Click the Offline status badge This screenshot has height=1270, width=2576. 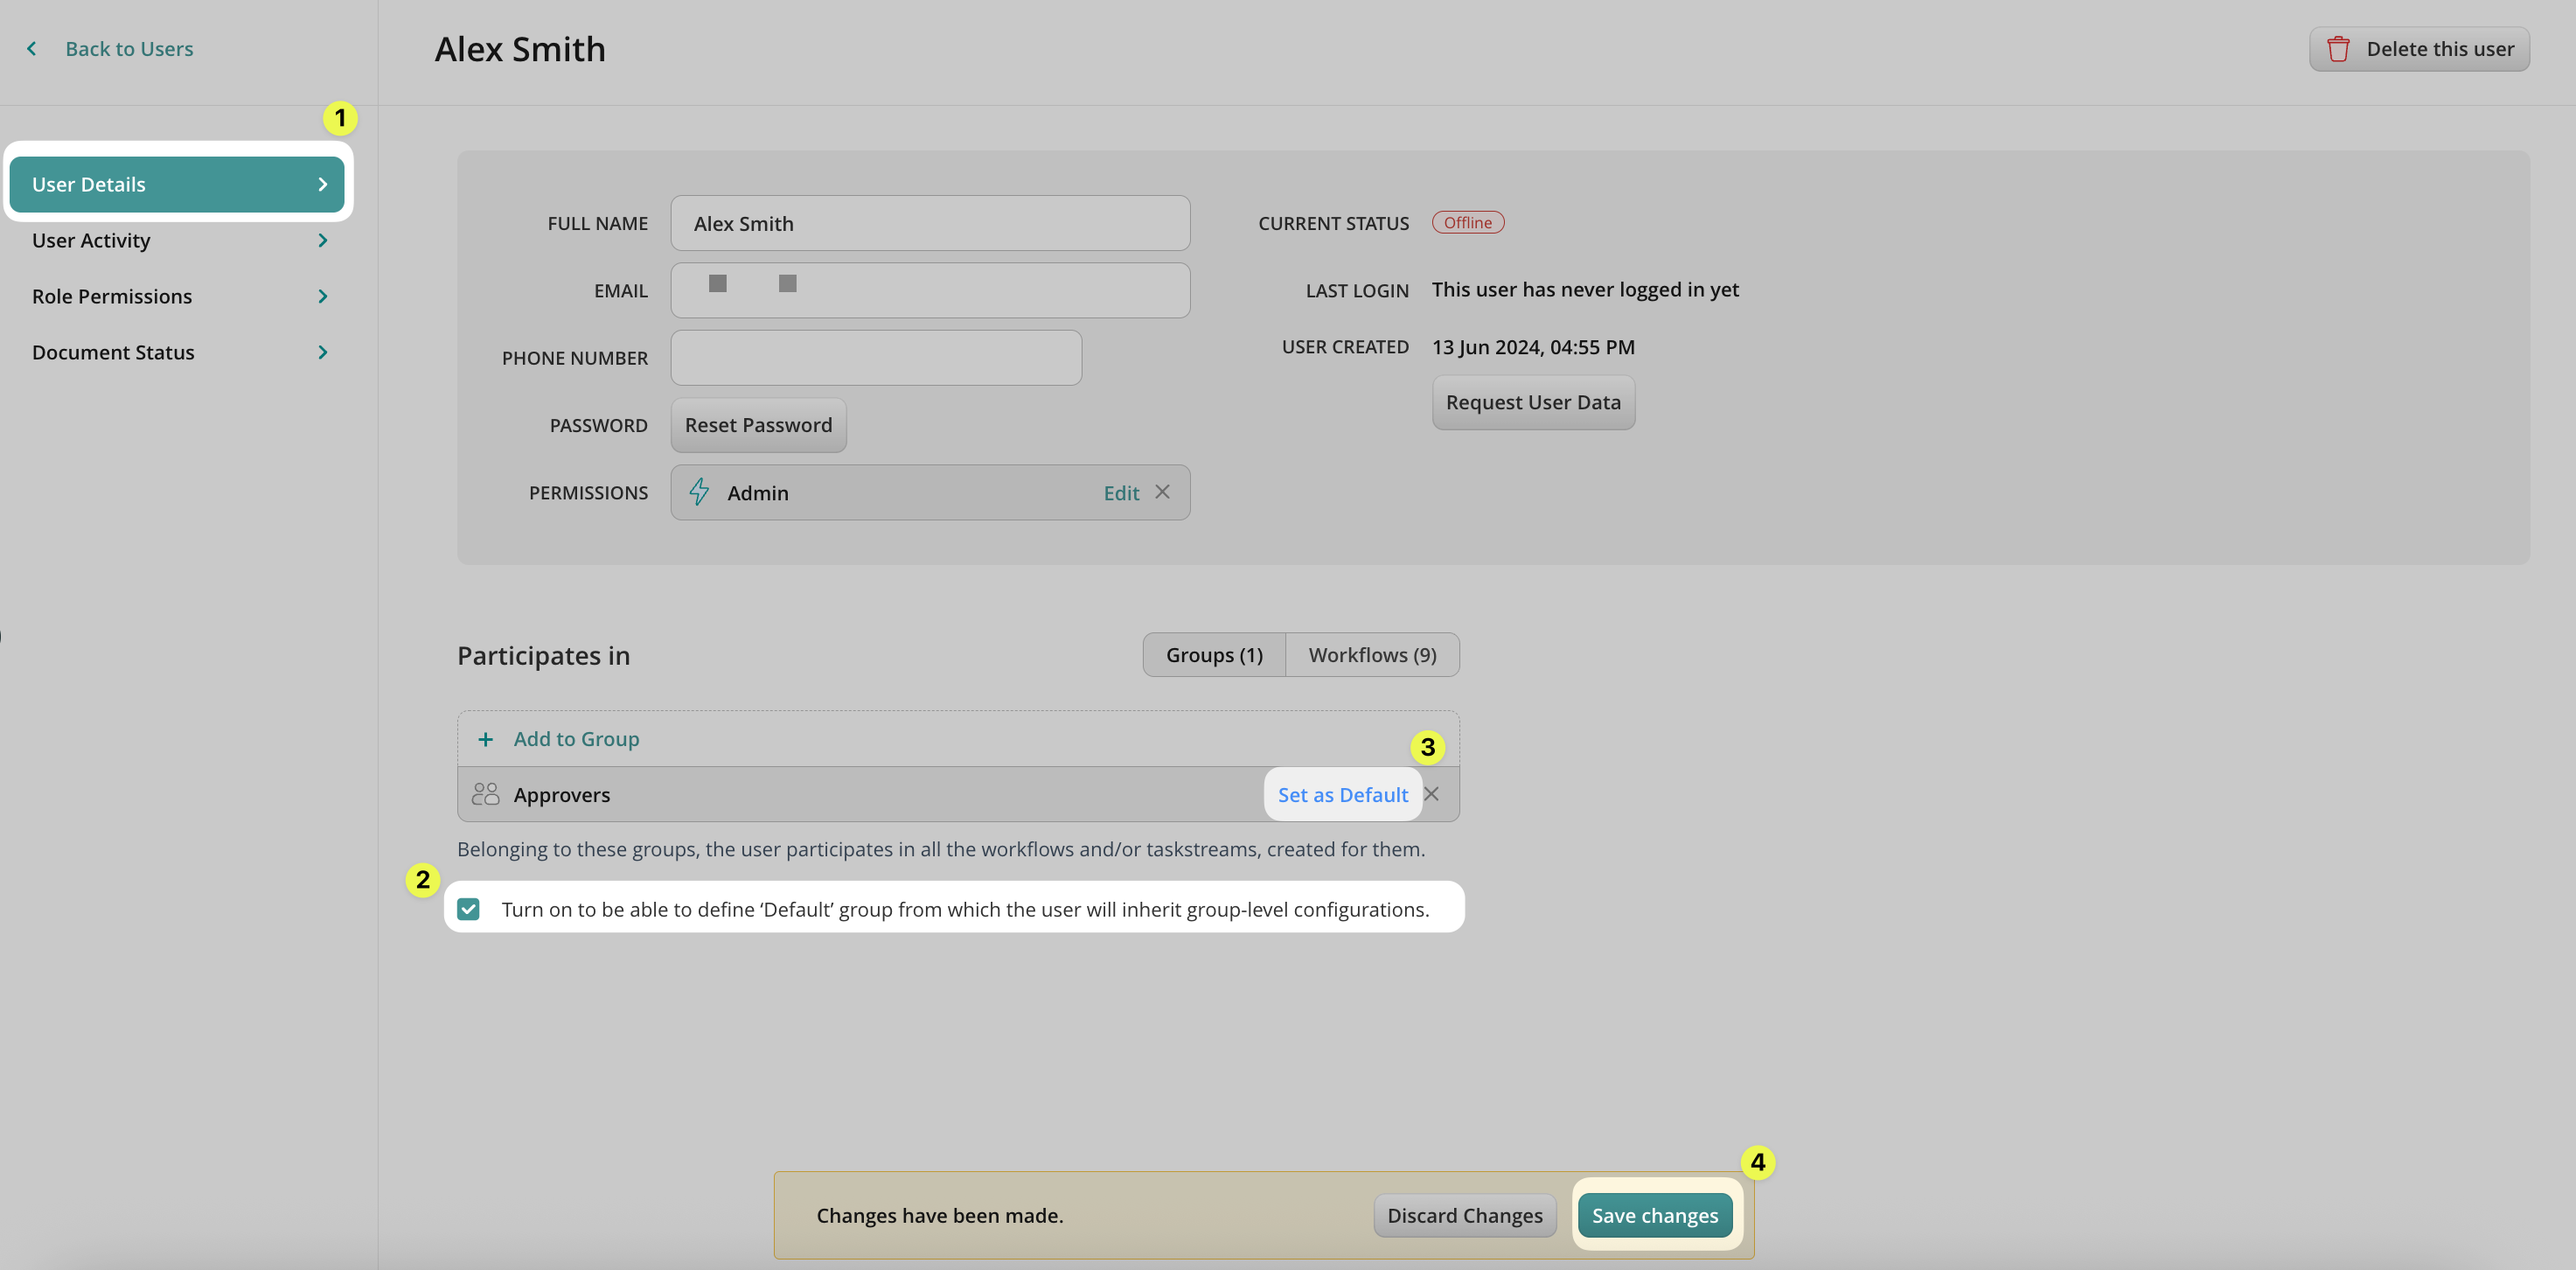(1467, 223)
